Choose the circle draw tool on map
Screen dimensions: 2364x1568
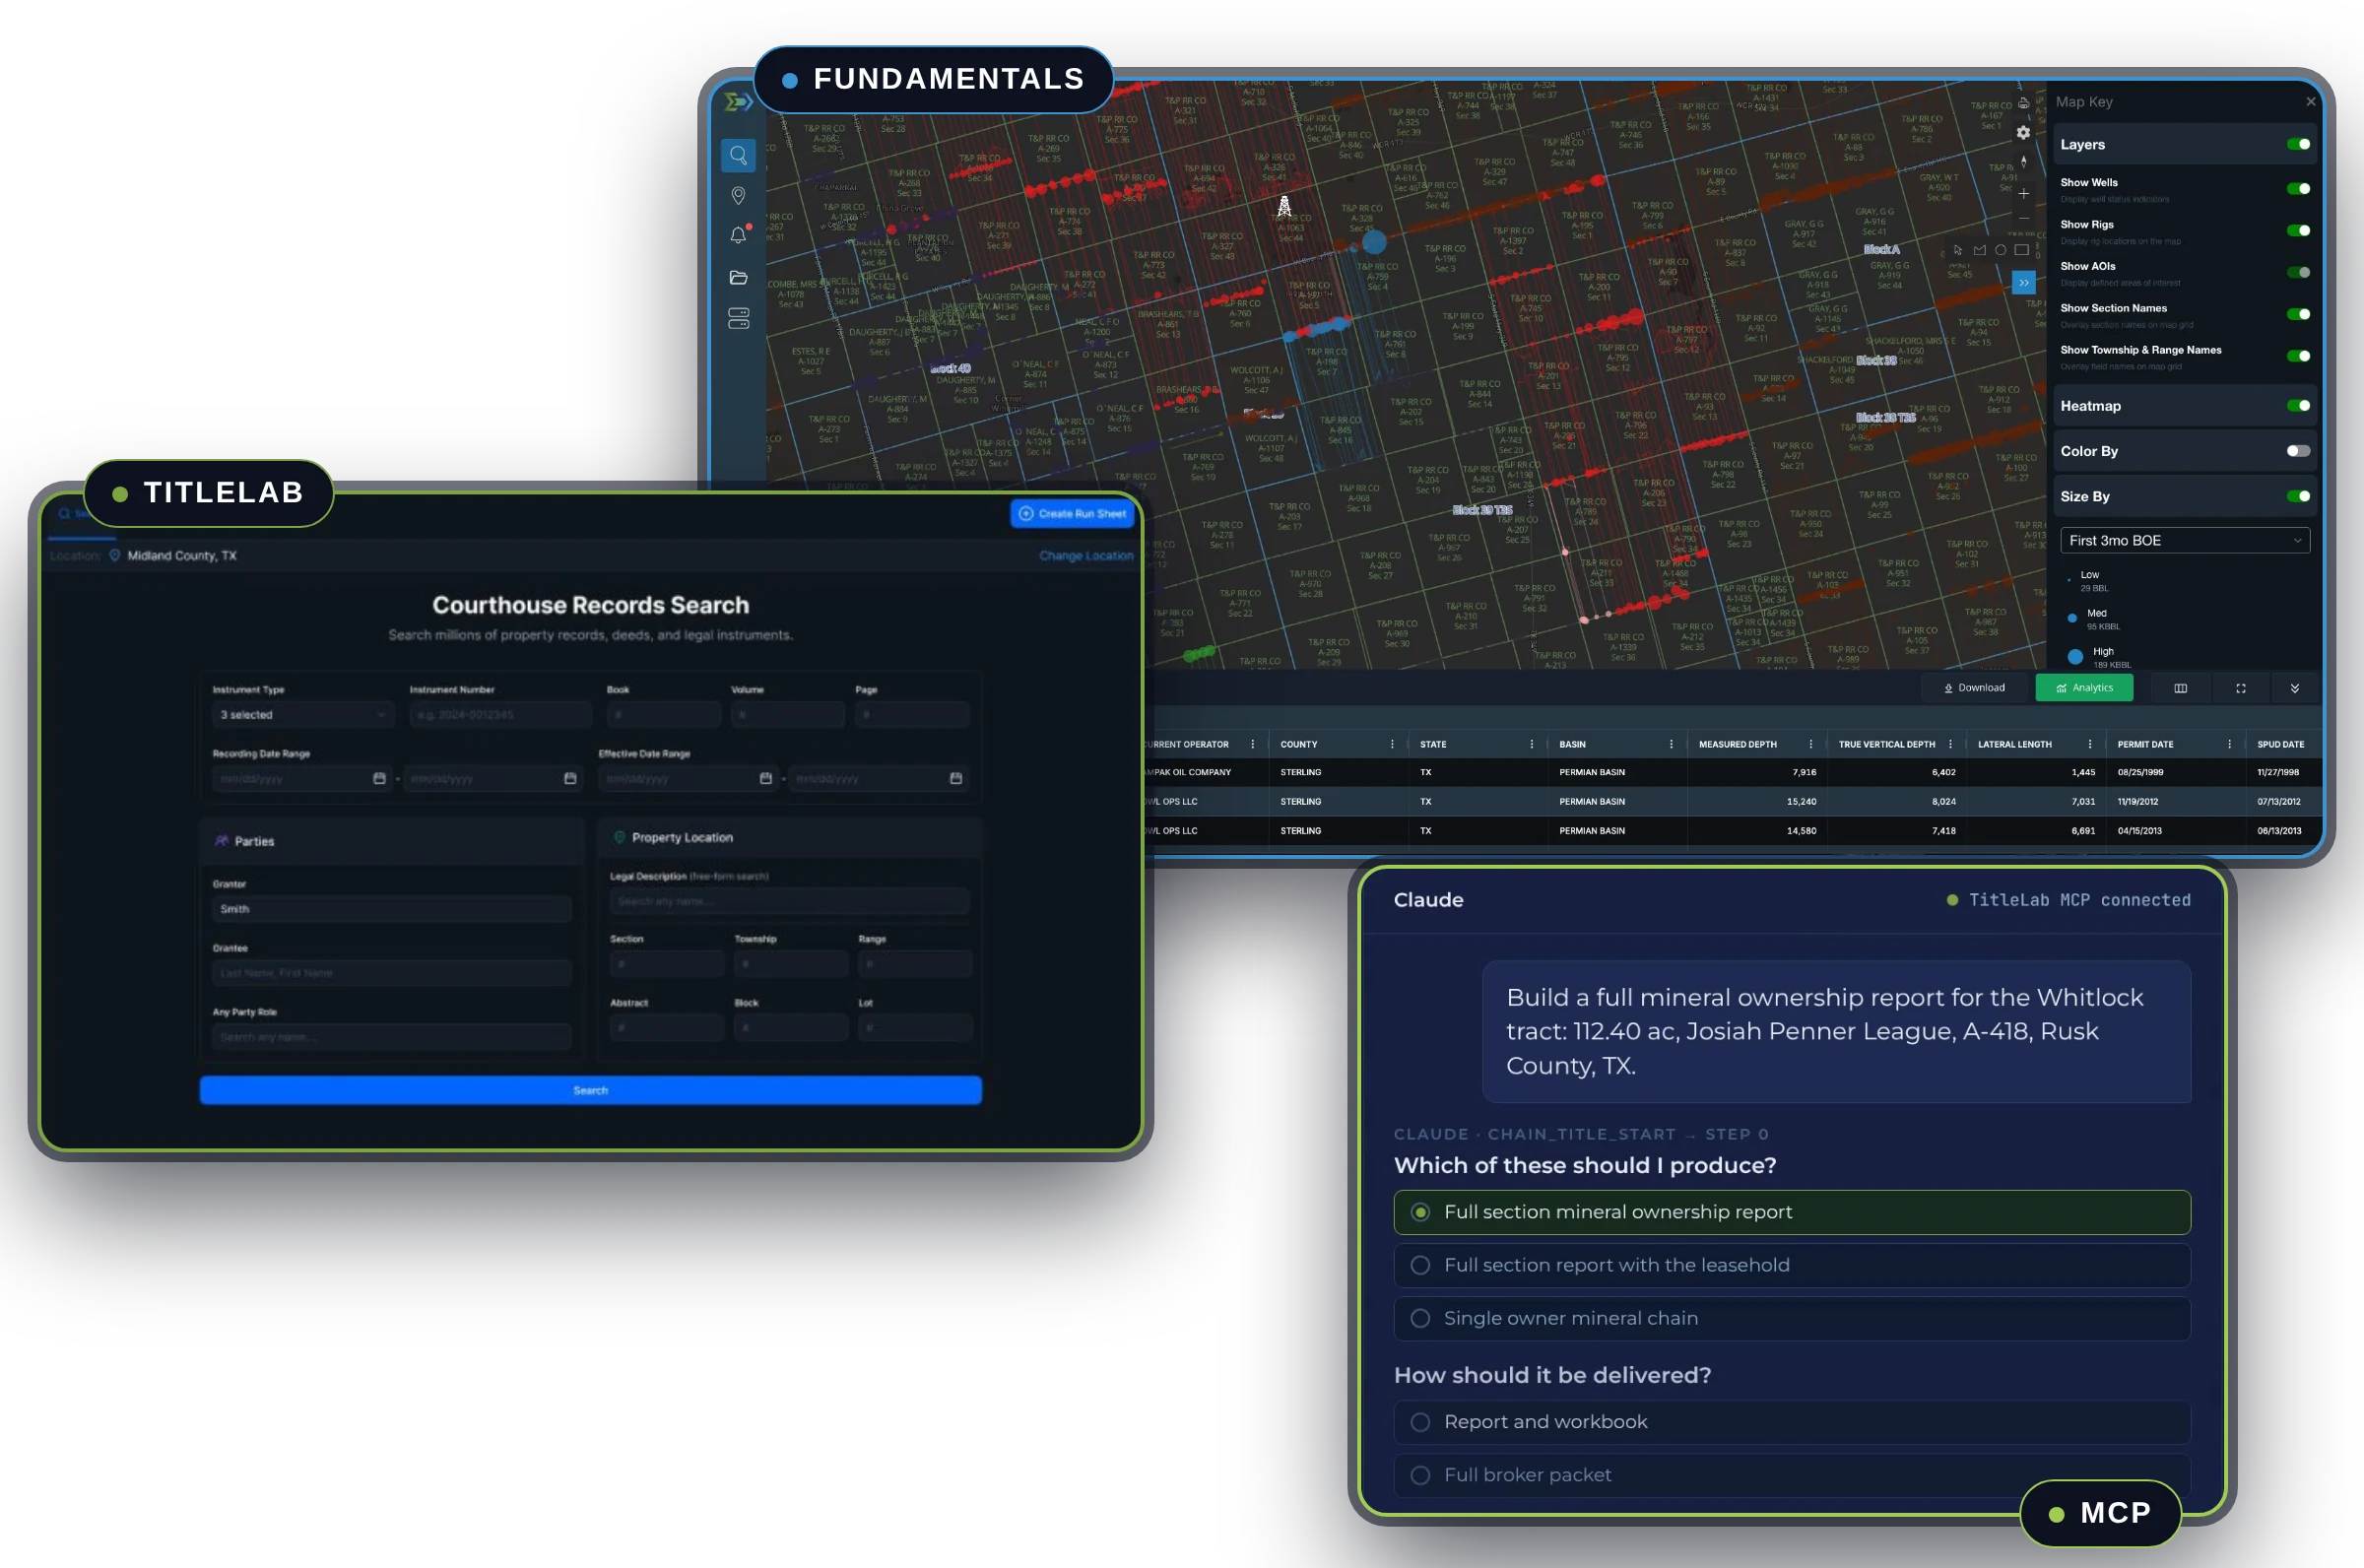[x=2000, y=250]
